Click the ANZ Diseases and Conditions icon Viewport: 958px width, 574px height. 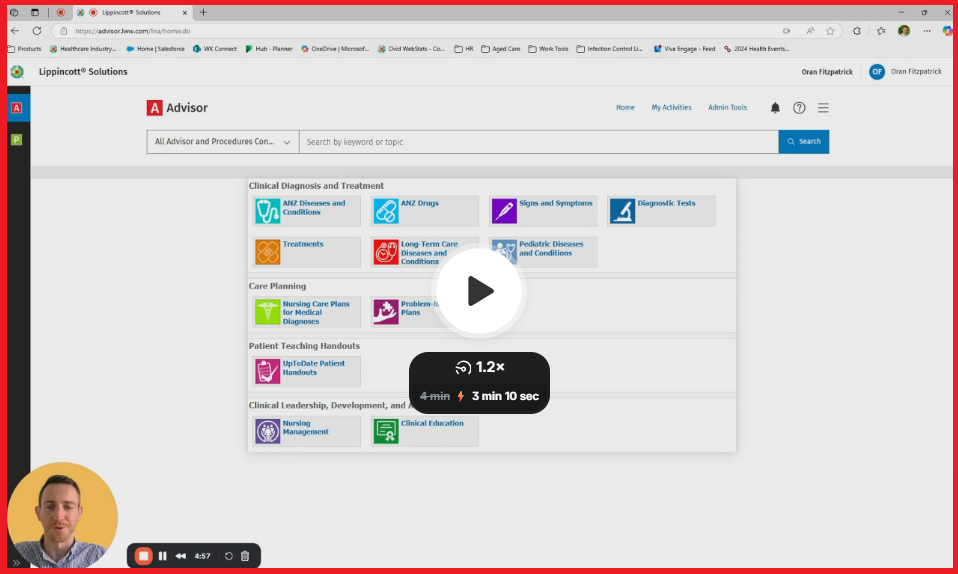point(267,211)
